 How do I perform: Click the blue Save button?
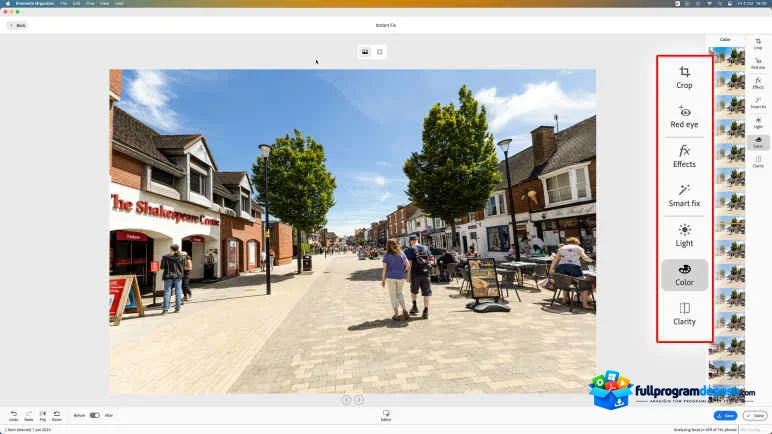[725, 416]
